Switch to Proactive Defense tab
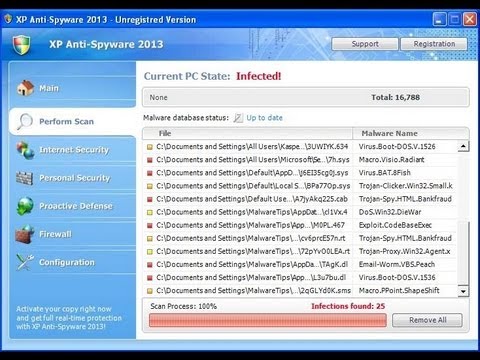The height and width of the screenshot is (360, 480). pos(76,206)
